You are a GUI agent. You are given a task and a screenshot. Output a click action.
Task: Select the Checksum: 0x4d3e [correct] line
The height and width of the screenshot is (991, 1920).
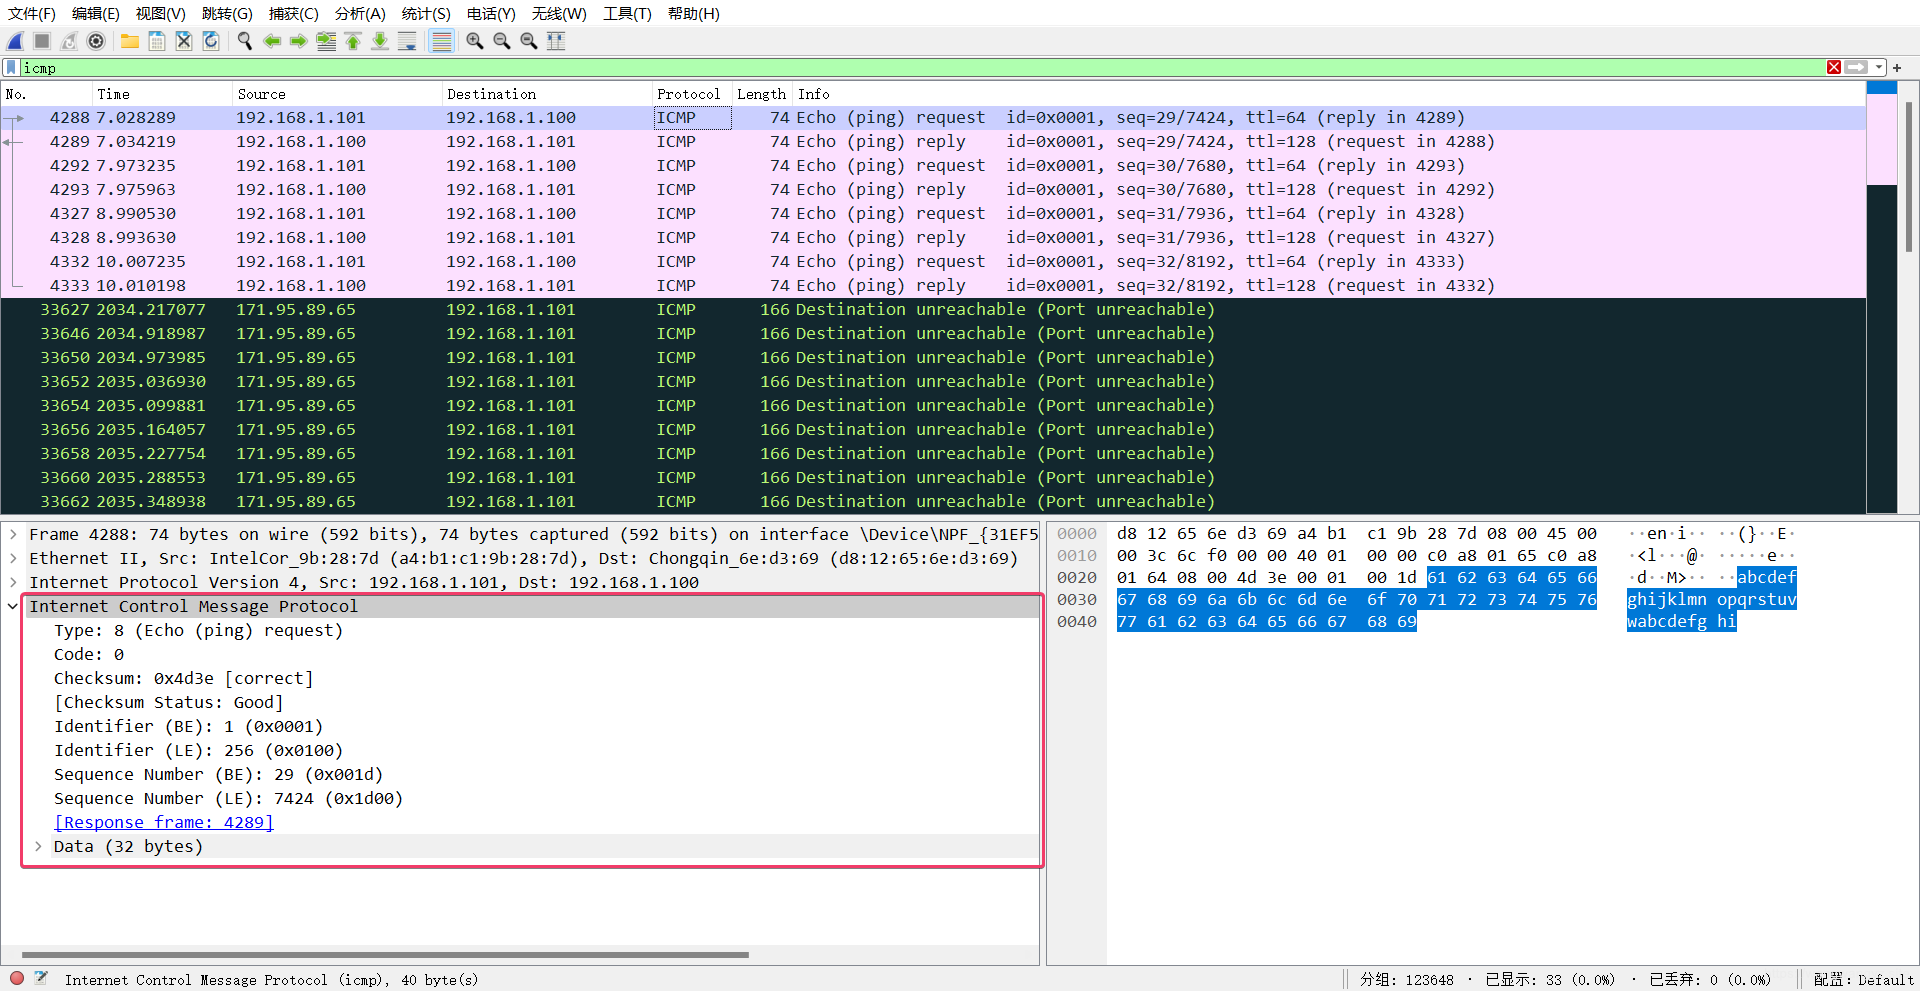pos(184,678)
